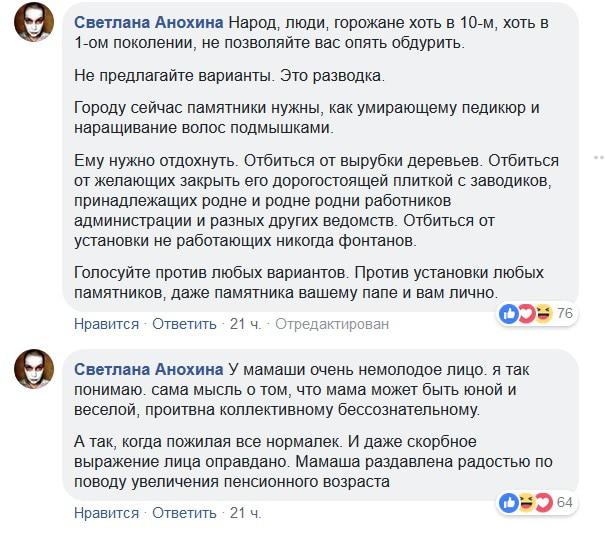Click Светлана Анохина's avatar on the second comment
The image size is (605, 539).
pos(34,372)
